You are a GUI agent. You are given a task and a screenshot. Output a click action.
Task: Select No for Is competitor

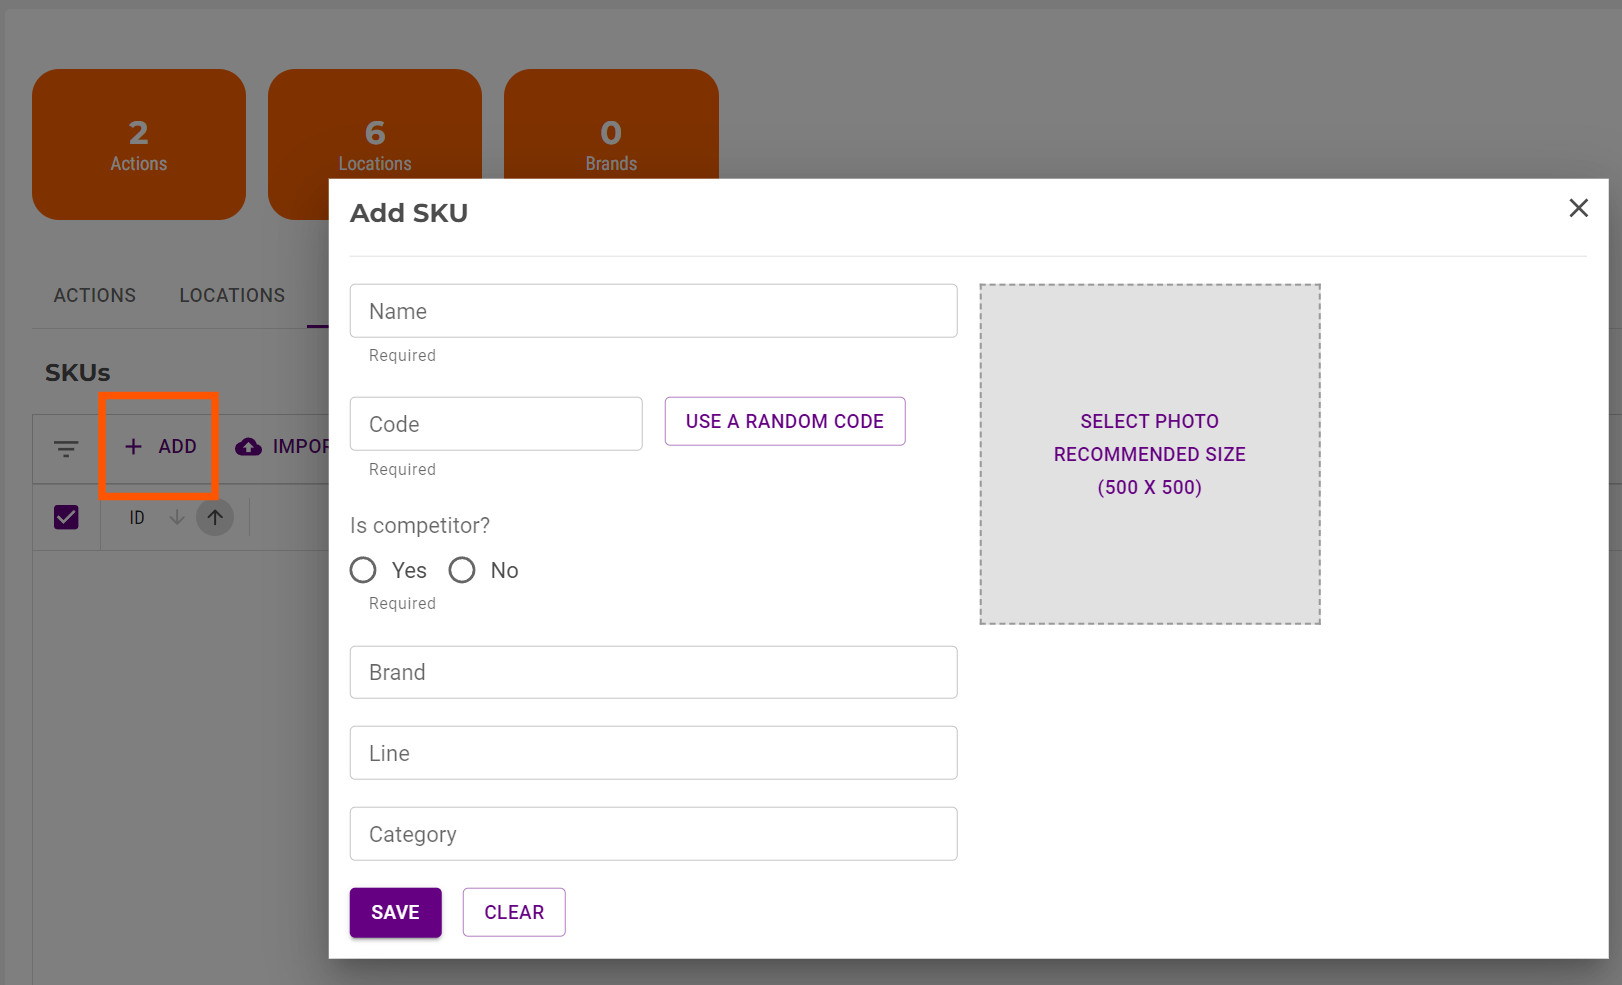click(x=462, y=570)
